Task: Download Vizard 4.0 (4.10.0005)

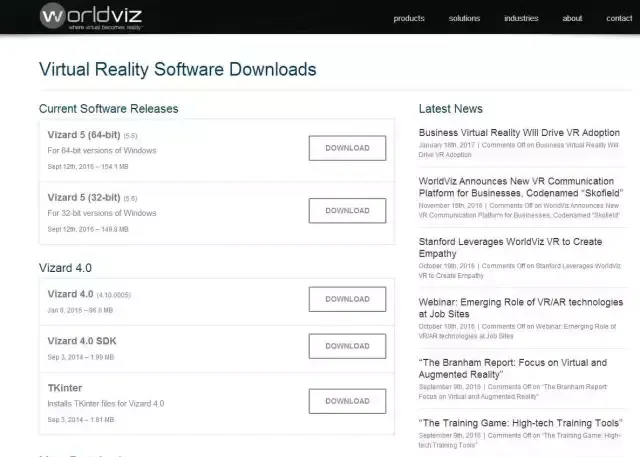Action: coord(347,299)
